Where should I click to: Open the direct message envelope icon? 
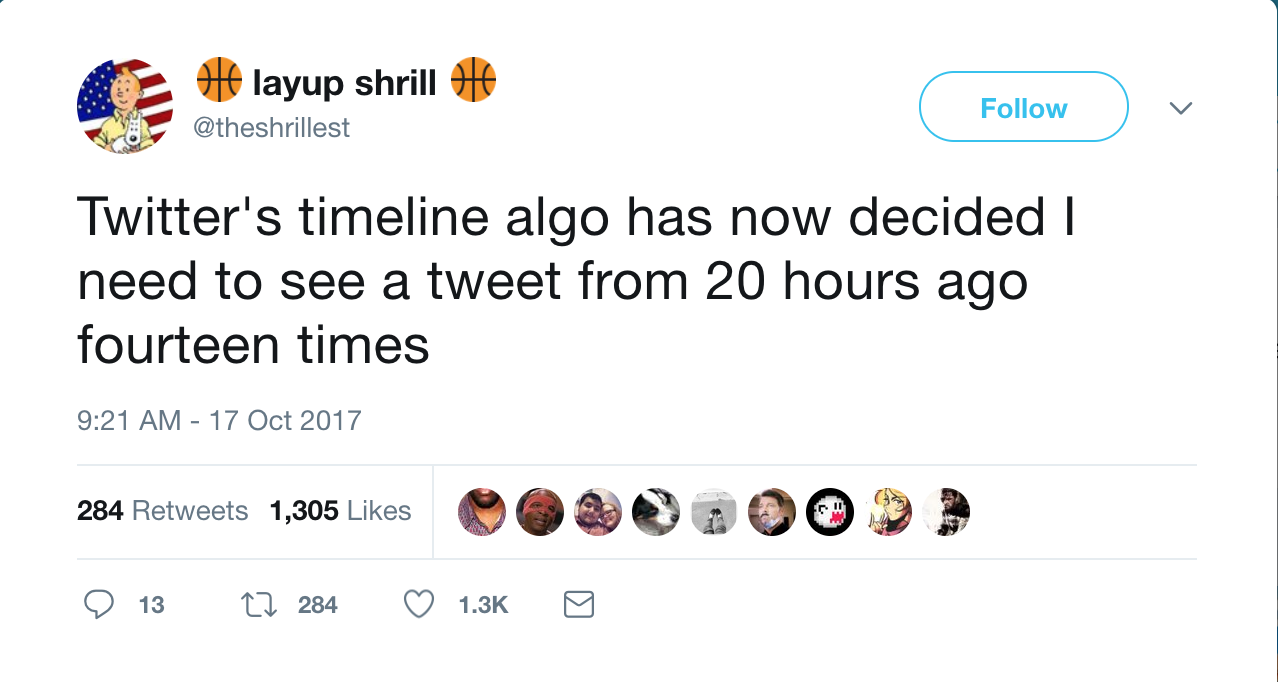pyautogui.click(x=578, y=604)
